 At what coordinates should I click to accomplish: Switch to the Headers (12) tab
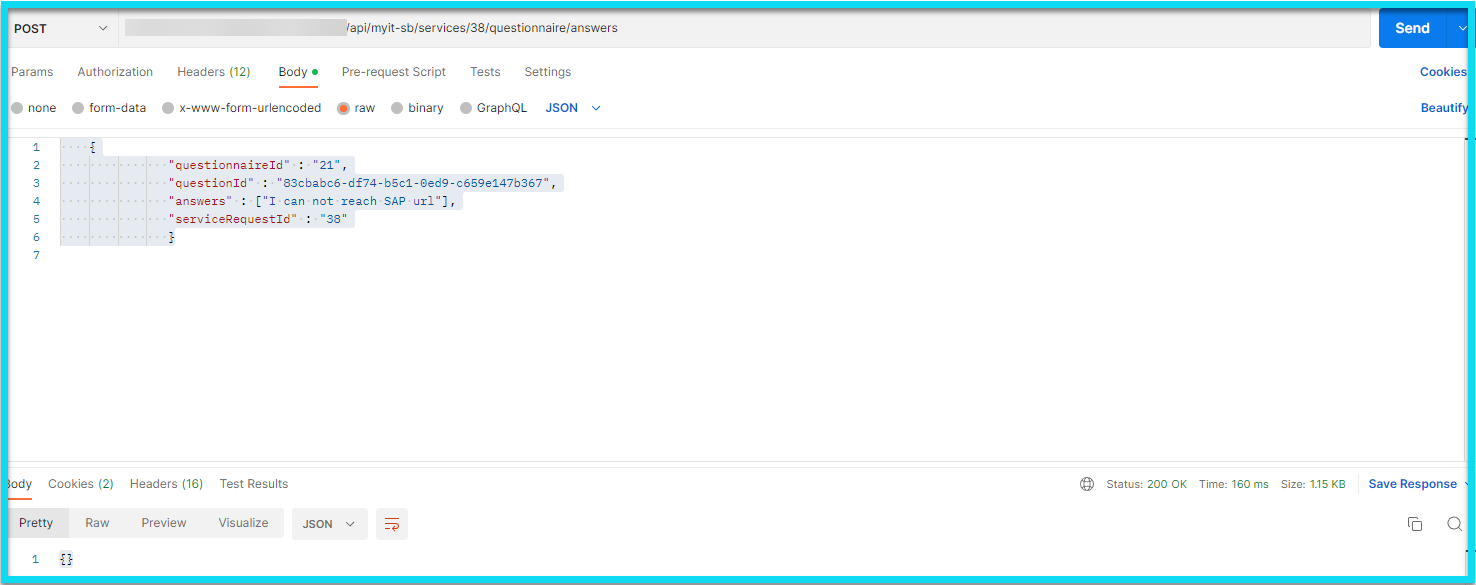point(213,72)
